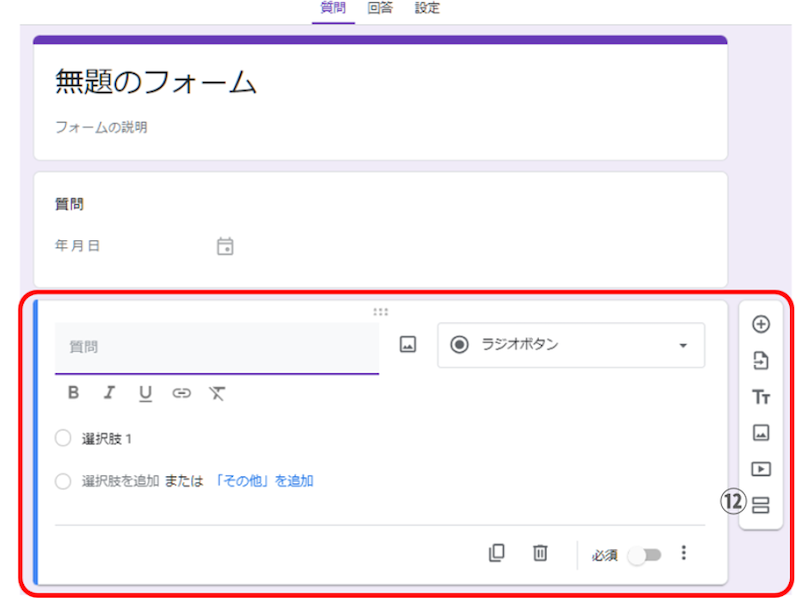804x598 pixels.
Task: Add a new question with the plus icon
Action: point(760,323)
